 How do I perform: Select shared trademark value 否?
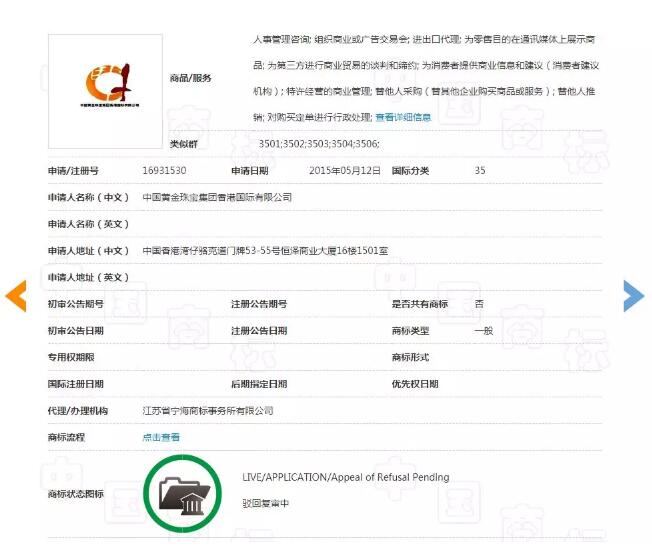point(479,304)
